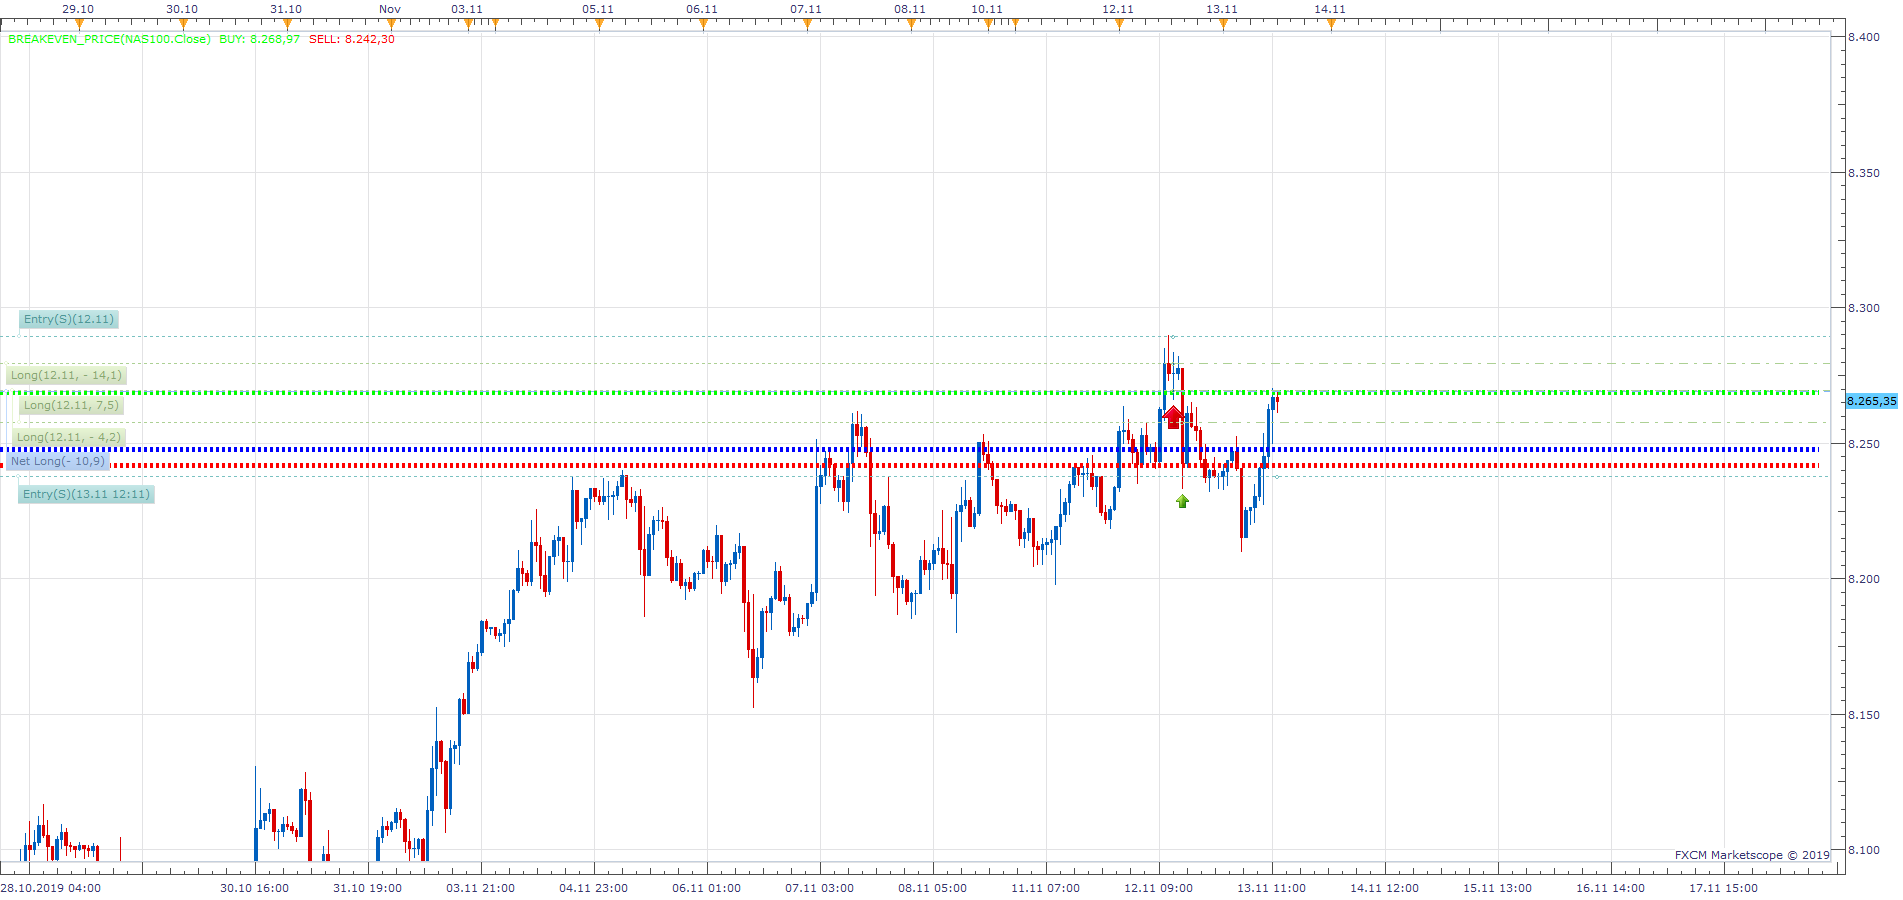Click the orange day marker under 10.11

988,24
